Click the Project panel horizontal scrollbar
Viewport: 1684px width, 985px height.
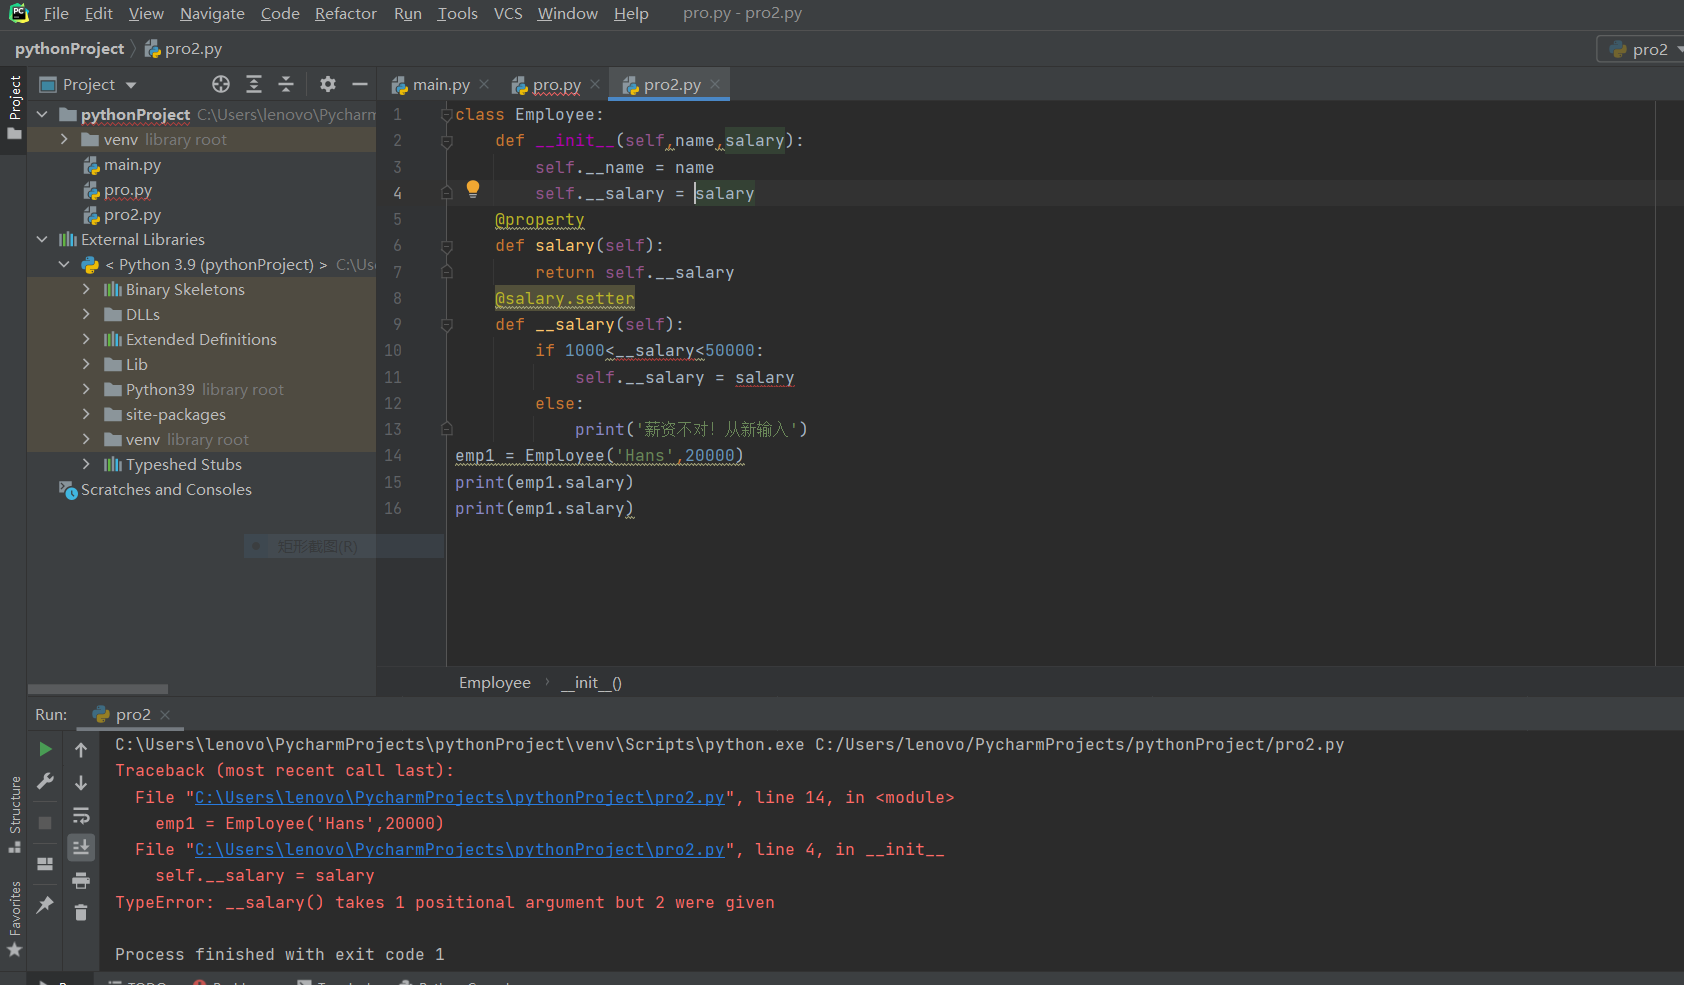(x=98, y=689)
